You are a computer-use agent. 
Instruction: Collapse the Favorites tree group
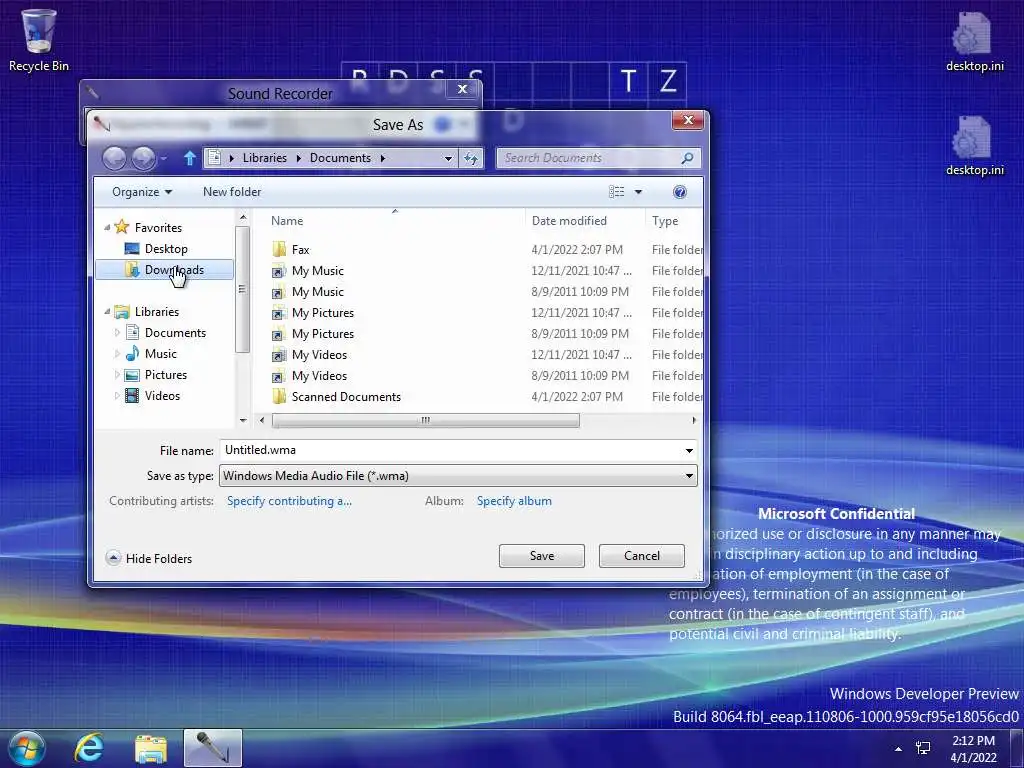pos(107,227)
